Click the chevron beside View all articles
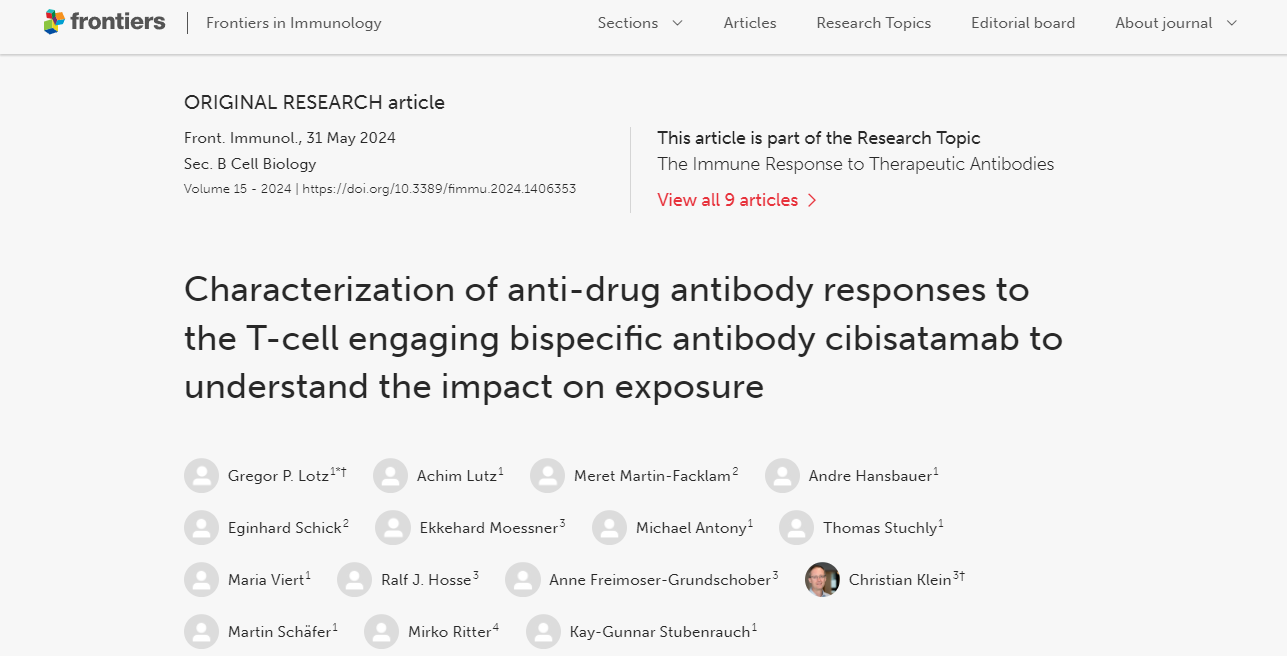1287x656 pixels. click(812, 200)
